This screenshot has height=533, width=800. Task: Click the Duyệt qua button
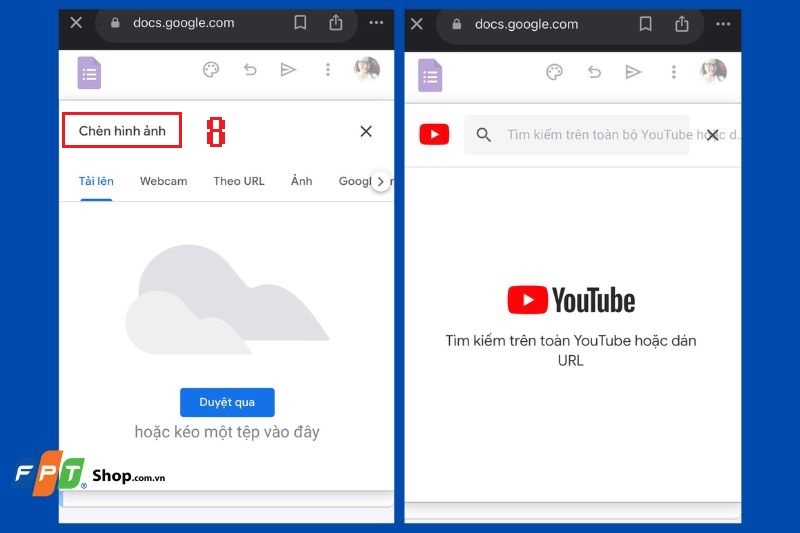pos(227,402)
